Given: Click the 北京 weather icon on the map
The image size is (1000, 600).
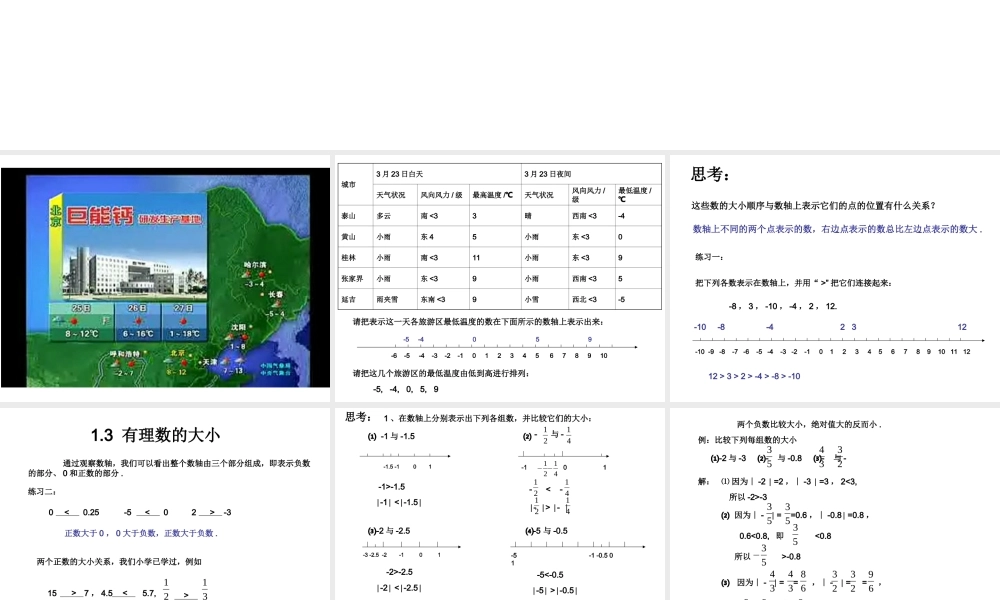Looking at the screenshot, I should pyautogui.click(x=177, y=362).
